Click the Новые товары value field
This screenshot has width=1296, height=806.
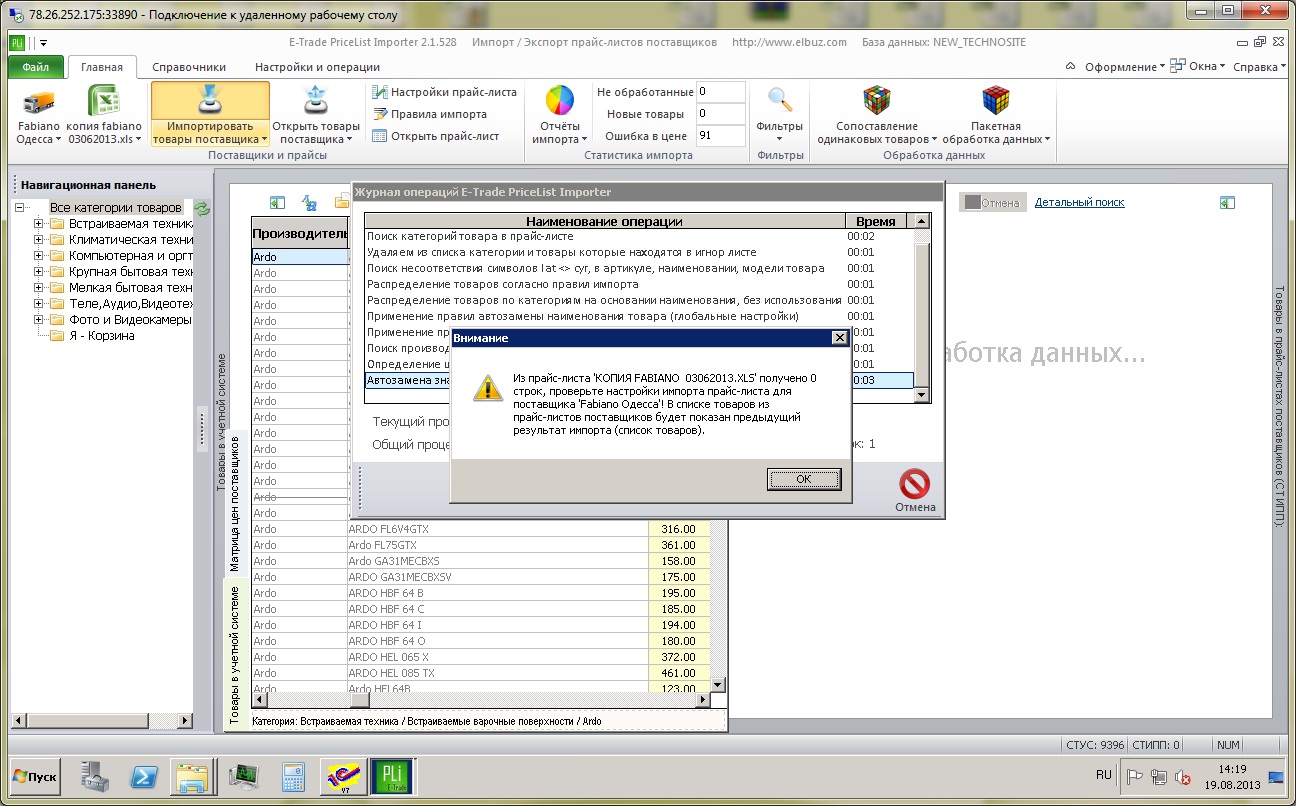coord(721,114)
